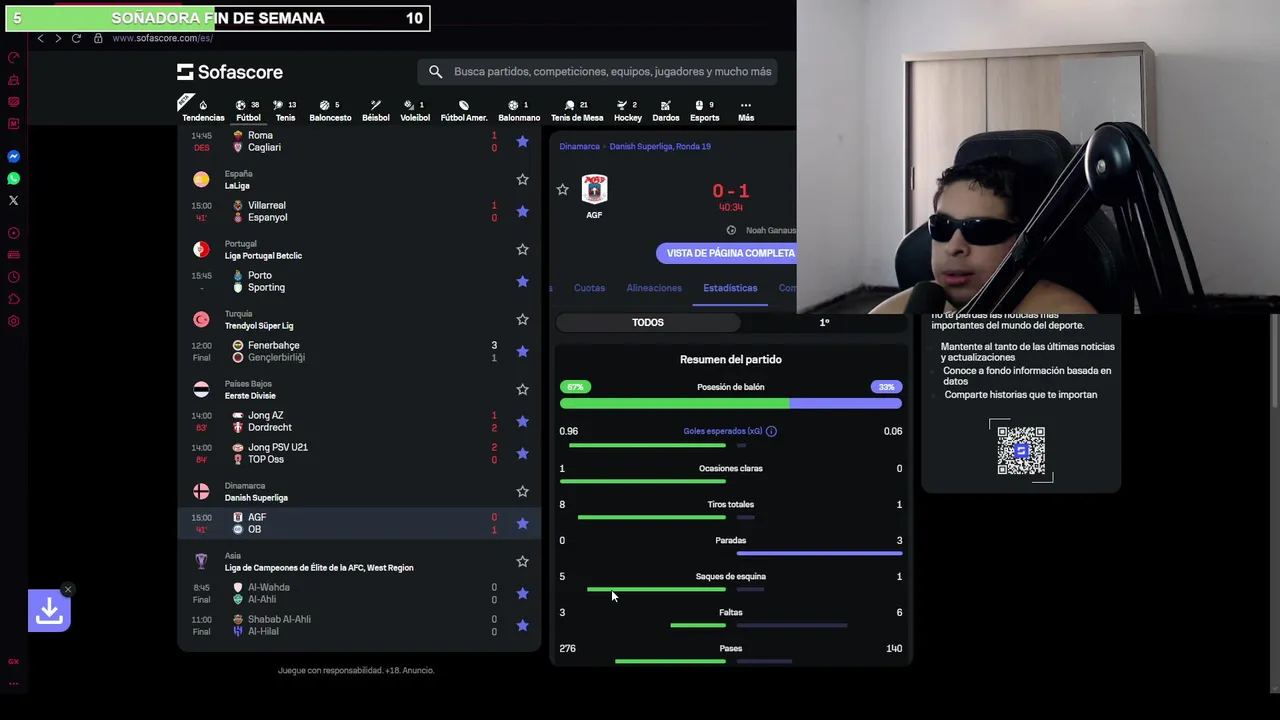
Task: Open browser sidebar player icon
Action: 14,233
